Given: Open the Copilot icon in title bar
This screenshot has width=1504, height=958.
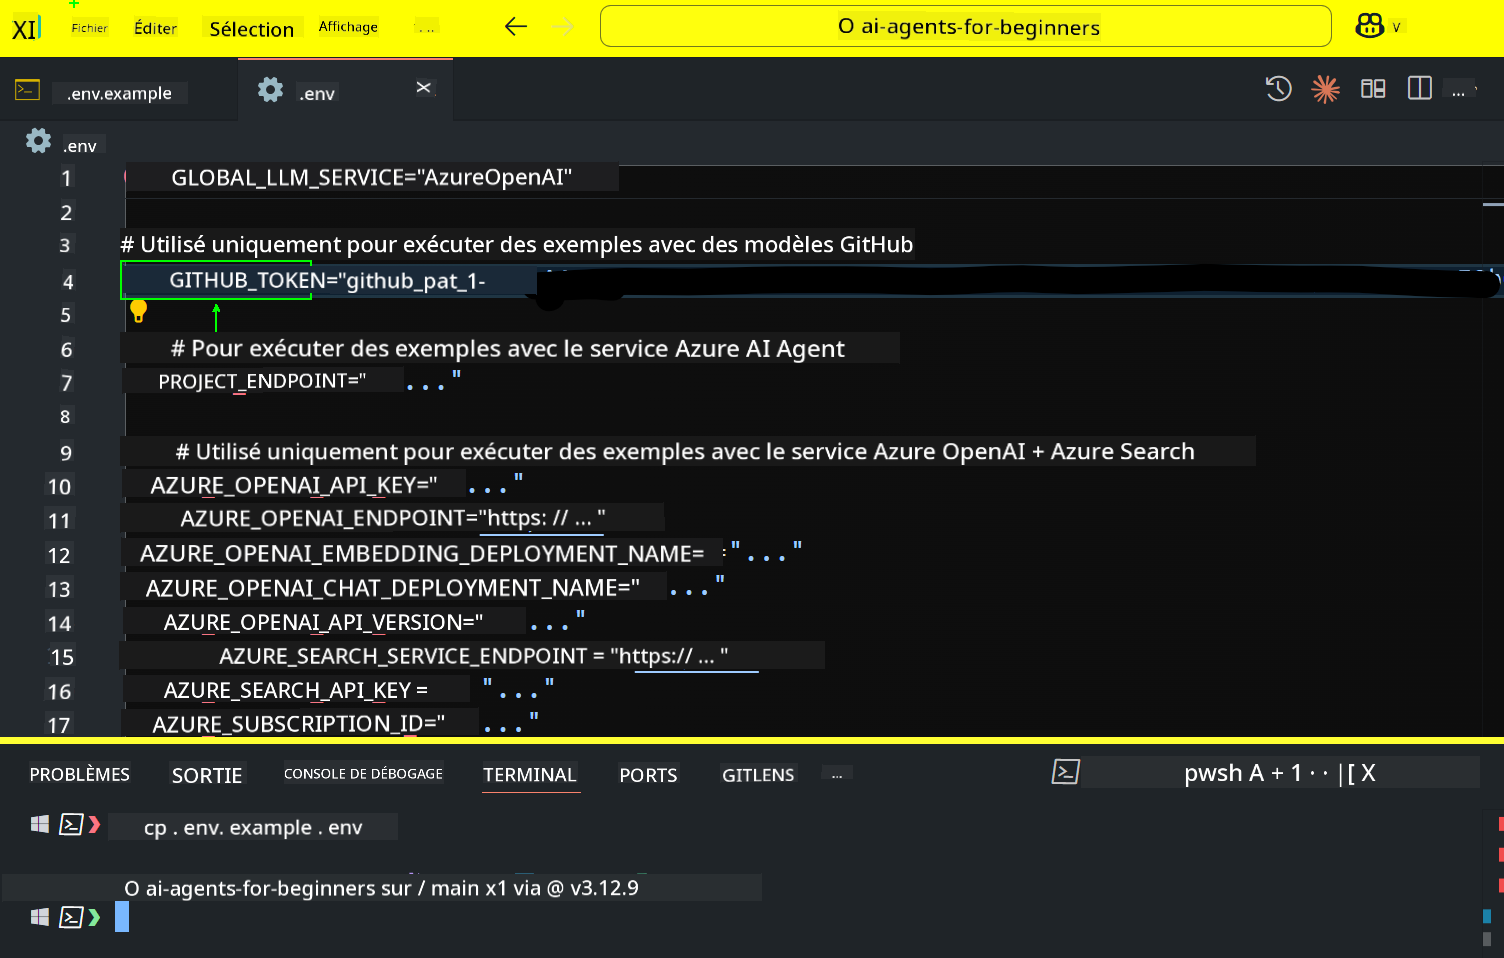Looking at the screenshot, I should [x=1369, y=26].
